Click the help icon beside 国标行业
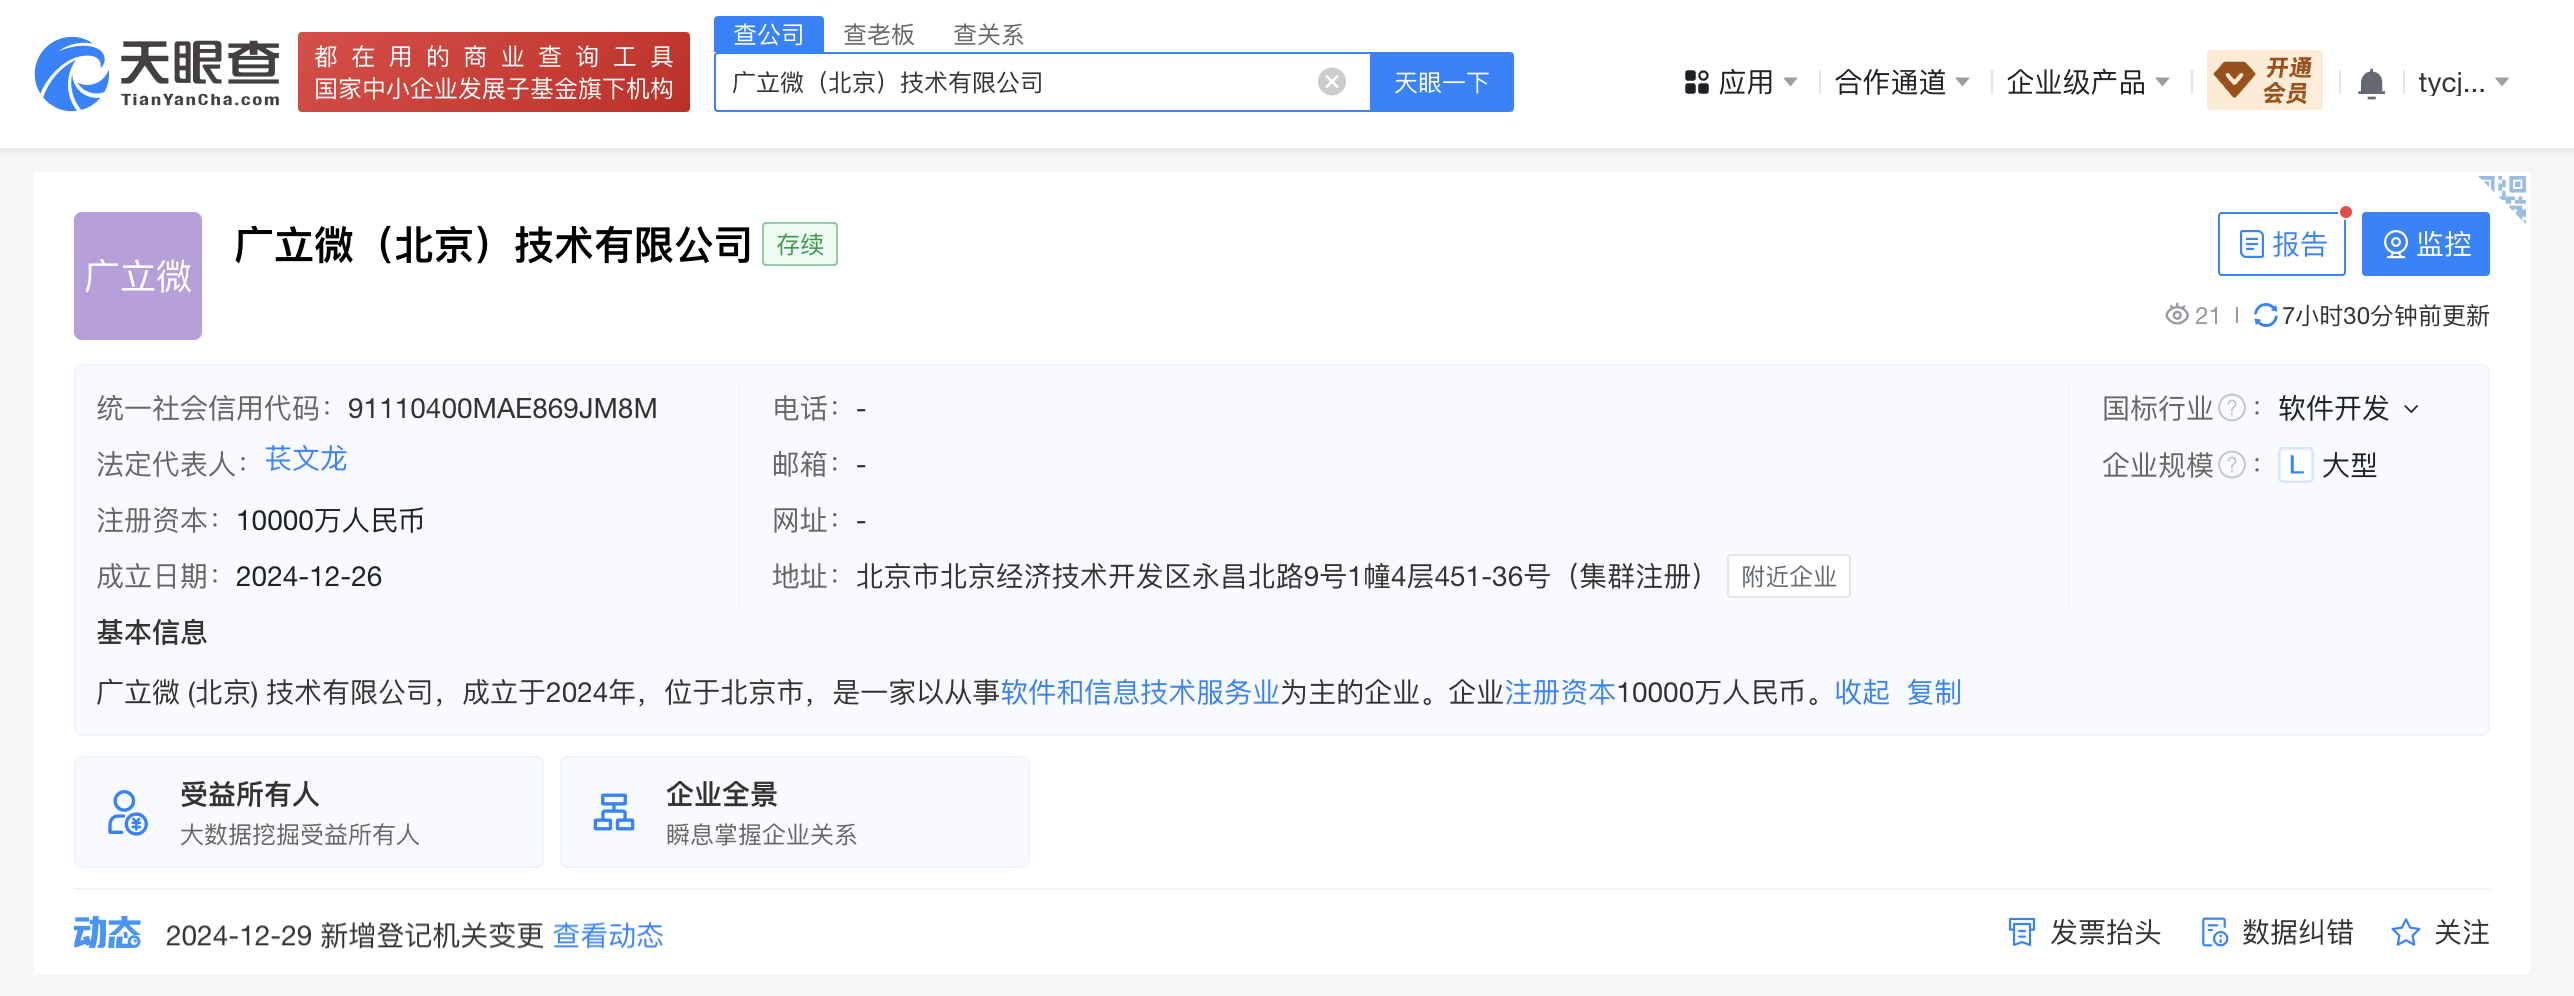The height and width of the screenshot is (996, 2574). click(2232, 408)
